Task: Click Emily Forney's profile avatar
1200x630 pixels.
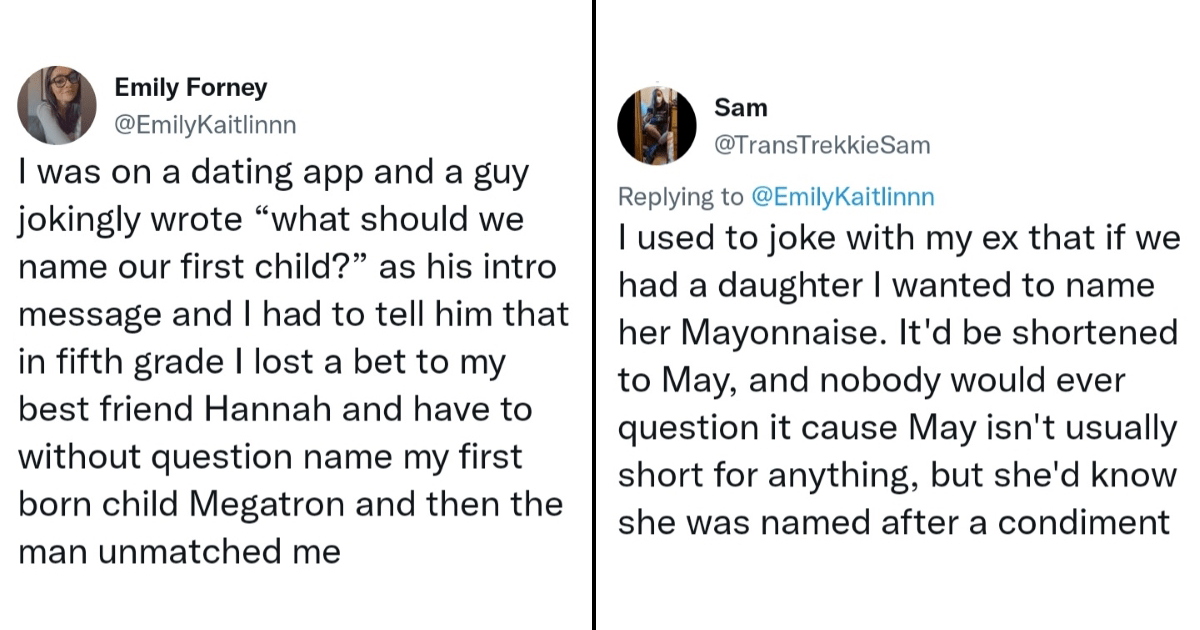Action: point(56,106)
